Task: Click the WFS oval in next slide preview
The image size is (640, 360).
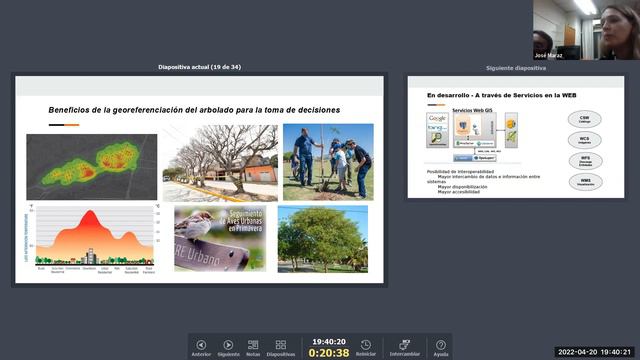Action: tap(585, 161)
